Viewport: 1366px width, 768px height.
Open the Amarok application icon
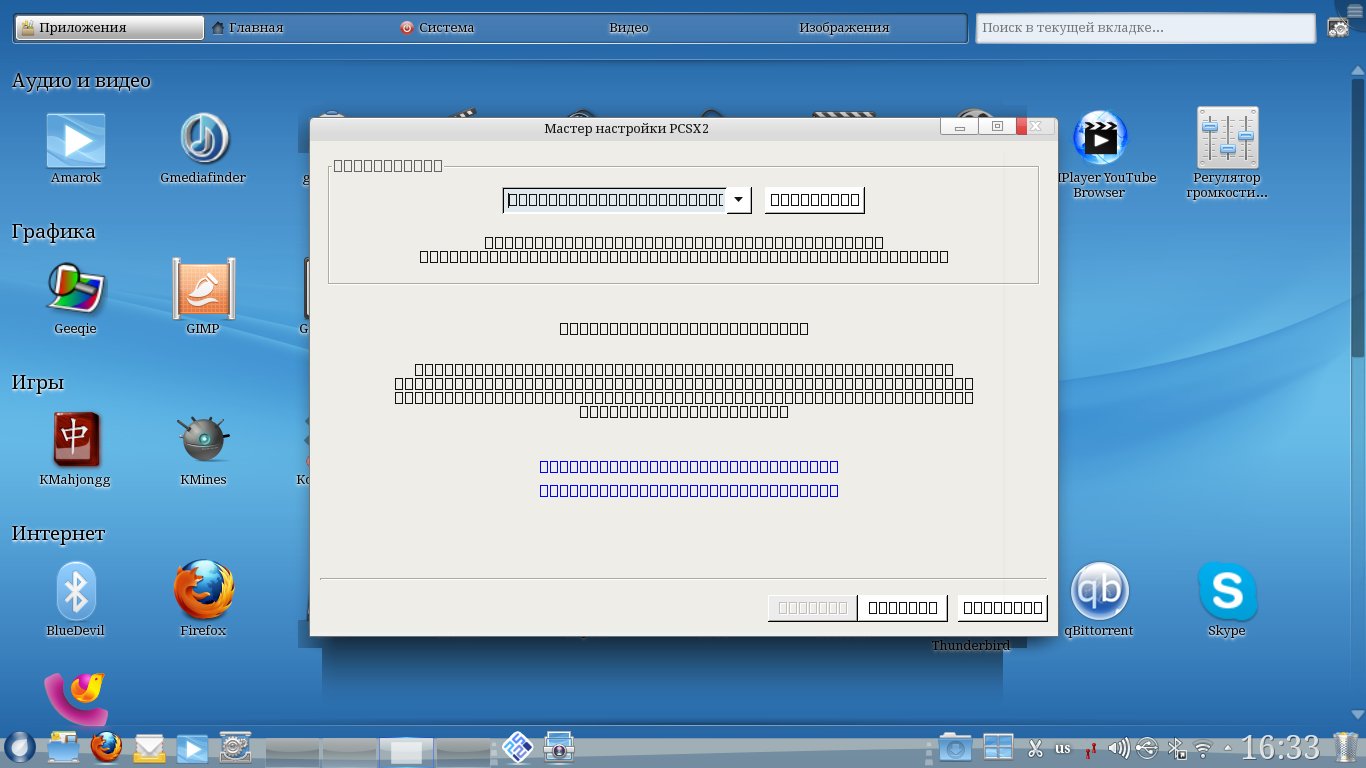76,140
